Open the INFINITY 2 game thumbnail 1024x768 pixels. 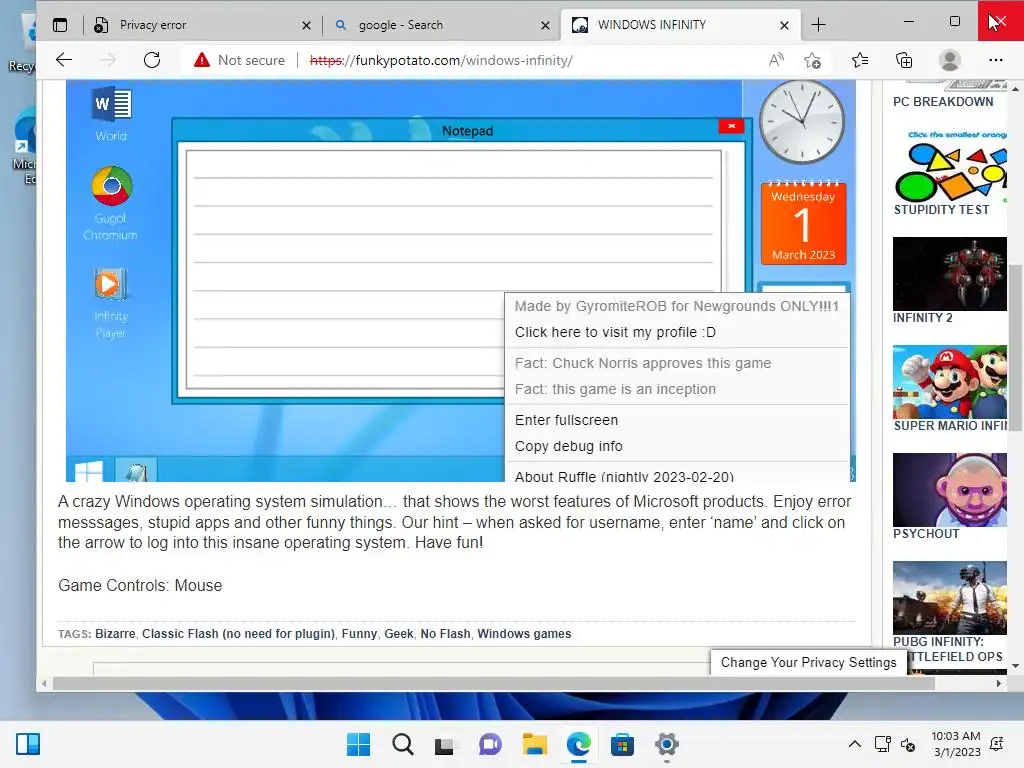click(x=950, y=274)
